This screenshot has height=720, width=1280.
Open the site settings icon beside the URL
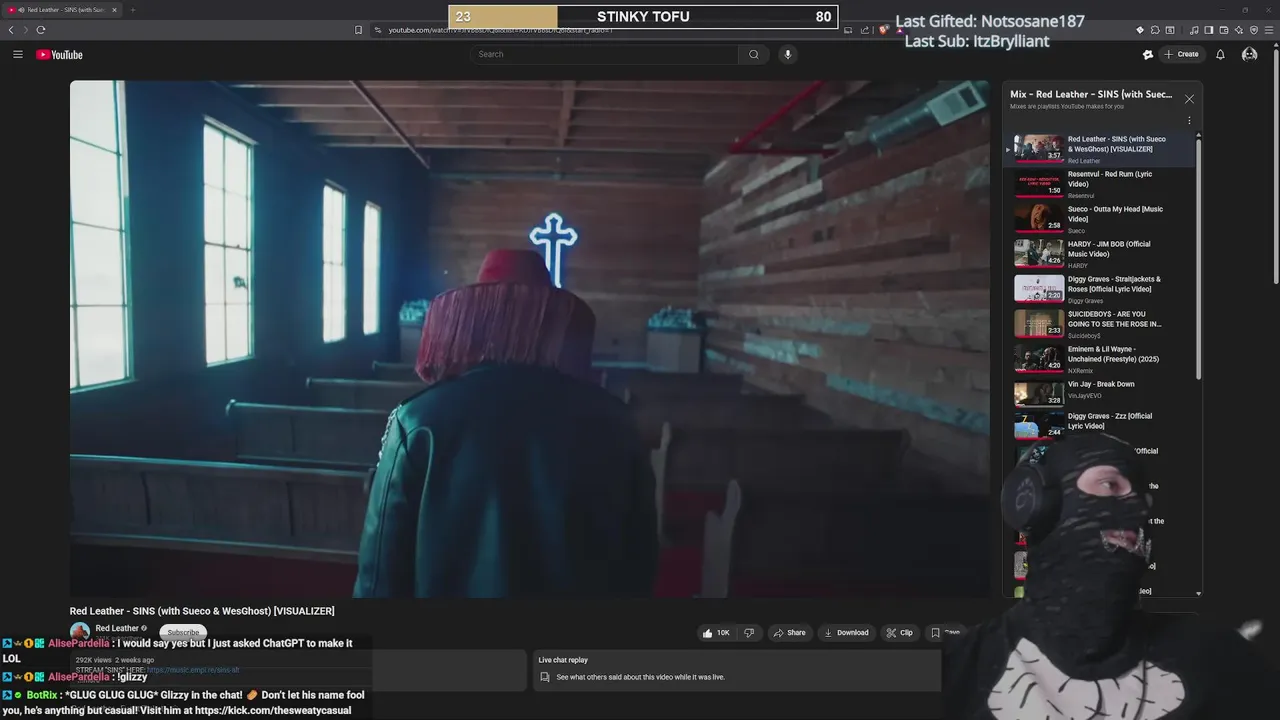pos(378,30)
